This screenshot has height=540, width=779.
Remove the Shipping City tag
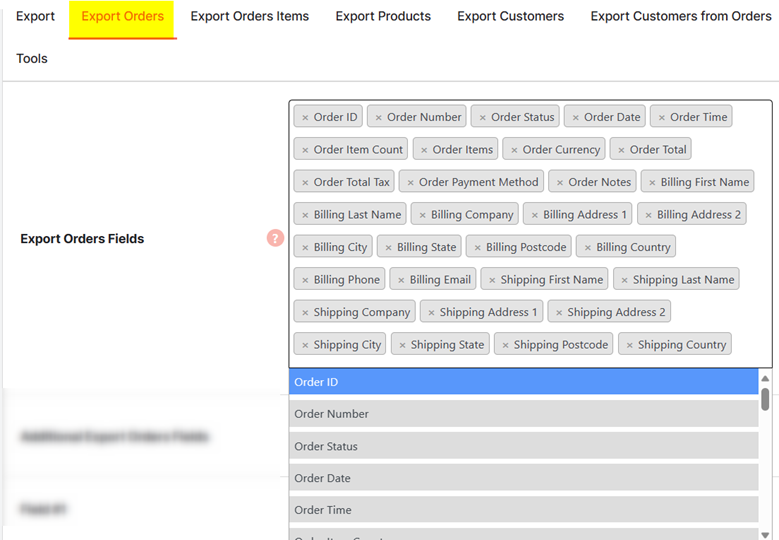pos(305,345)
